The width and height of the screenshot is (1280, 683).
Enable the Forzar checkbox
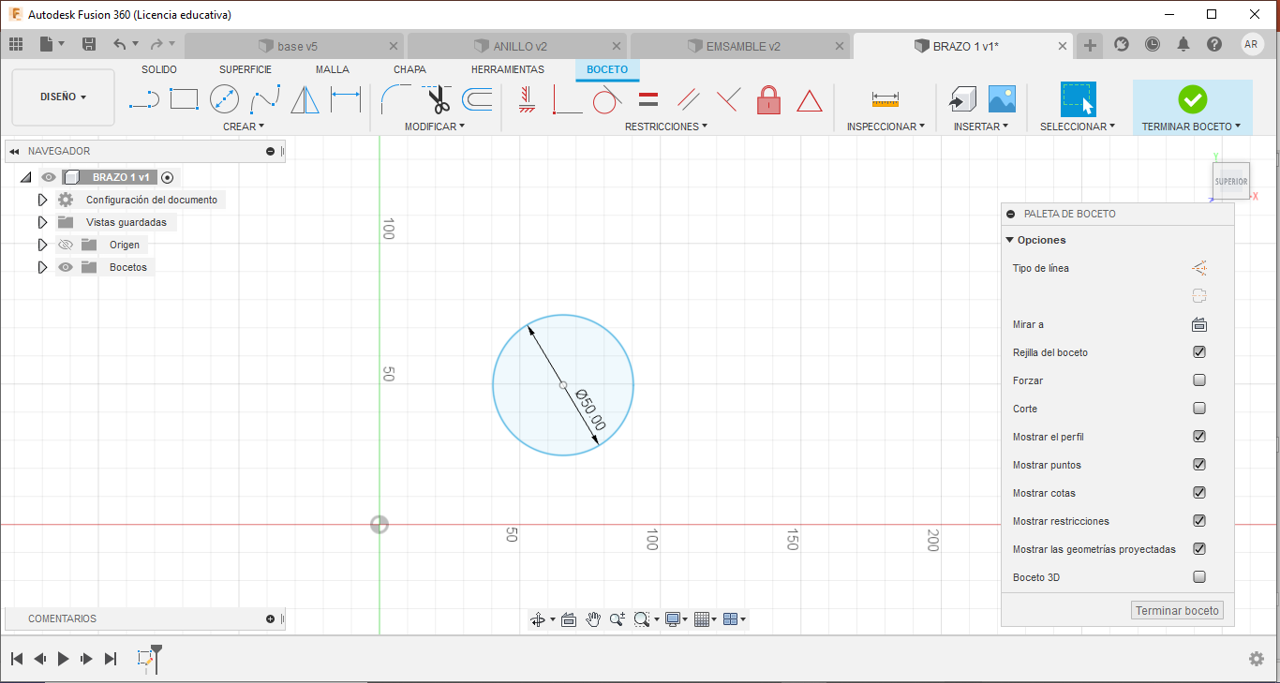click(x=1199, y=380)
